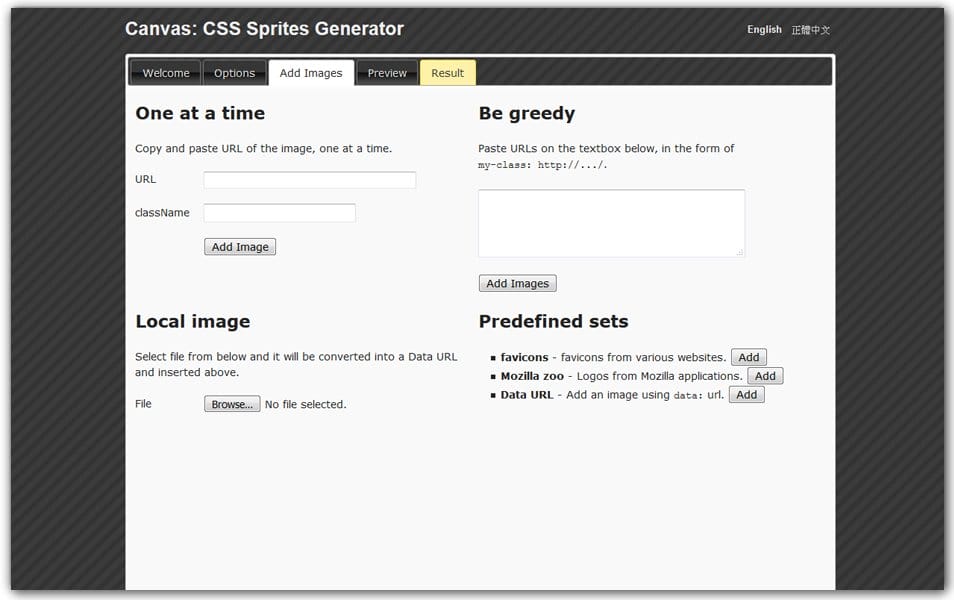Click the Add Image button
The image size is (954, 600).
pos(240,246)
